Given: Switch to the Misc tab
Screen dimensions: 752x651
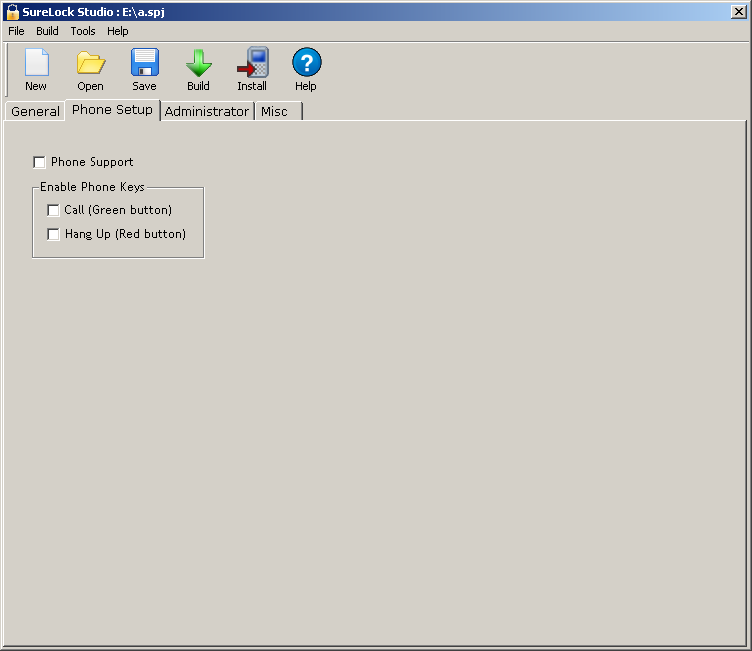Looking at the screenshot, I should click(x=279, y=111).
